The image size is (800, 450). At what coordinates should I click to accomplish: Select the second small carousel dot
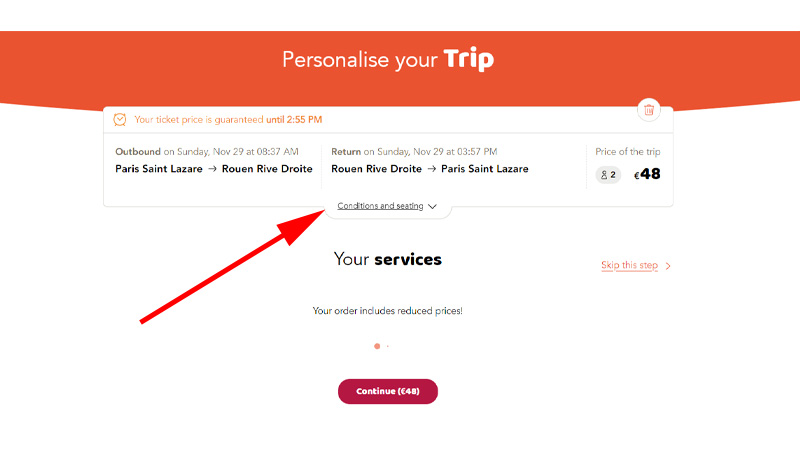coord(388,346)
